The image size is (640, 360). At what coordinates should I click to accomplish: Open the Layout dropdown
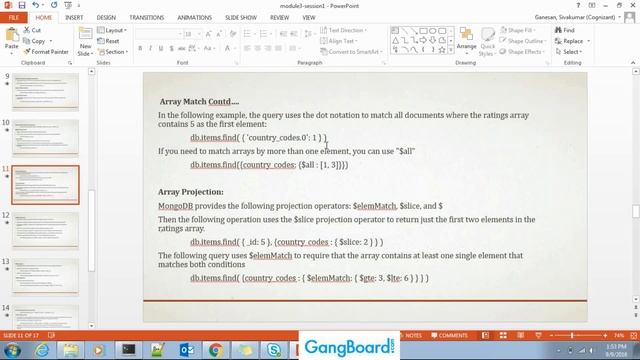112,30
